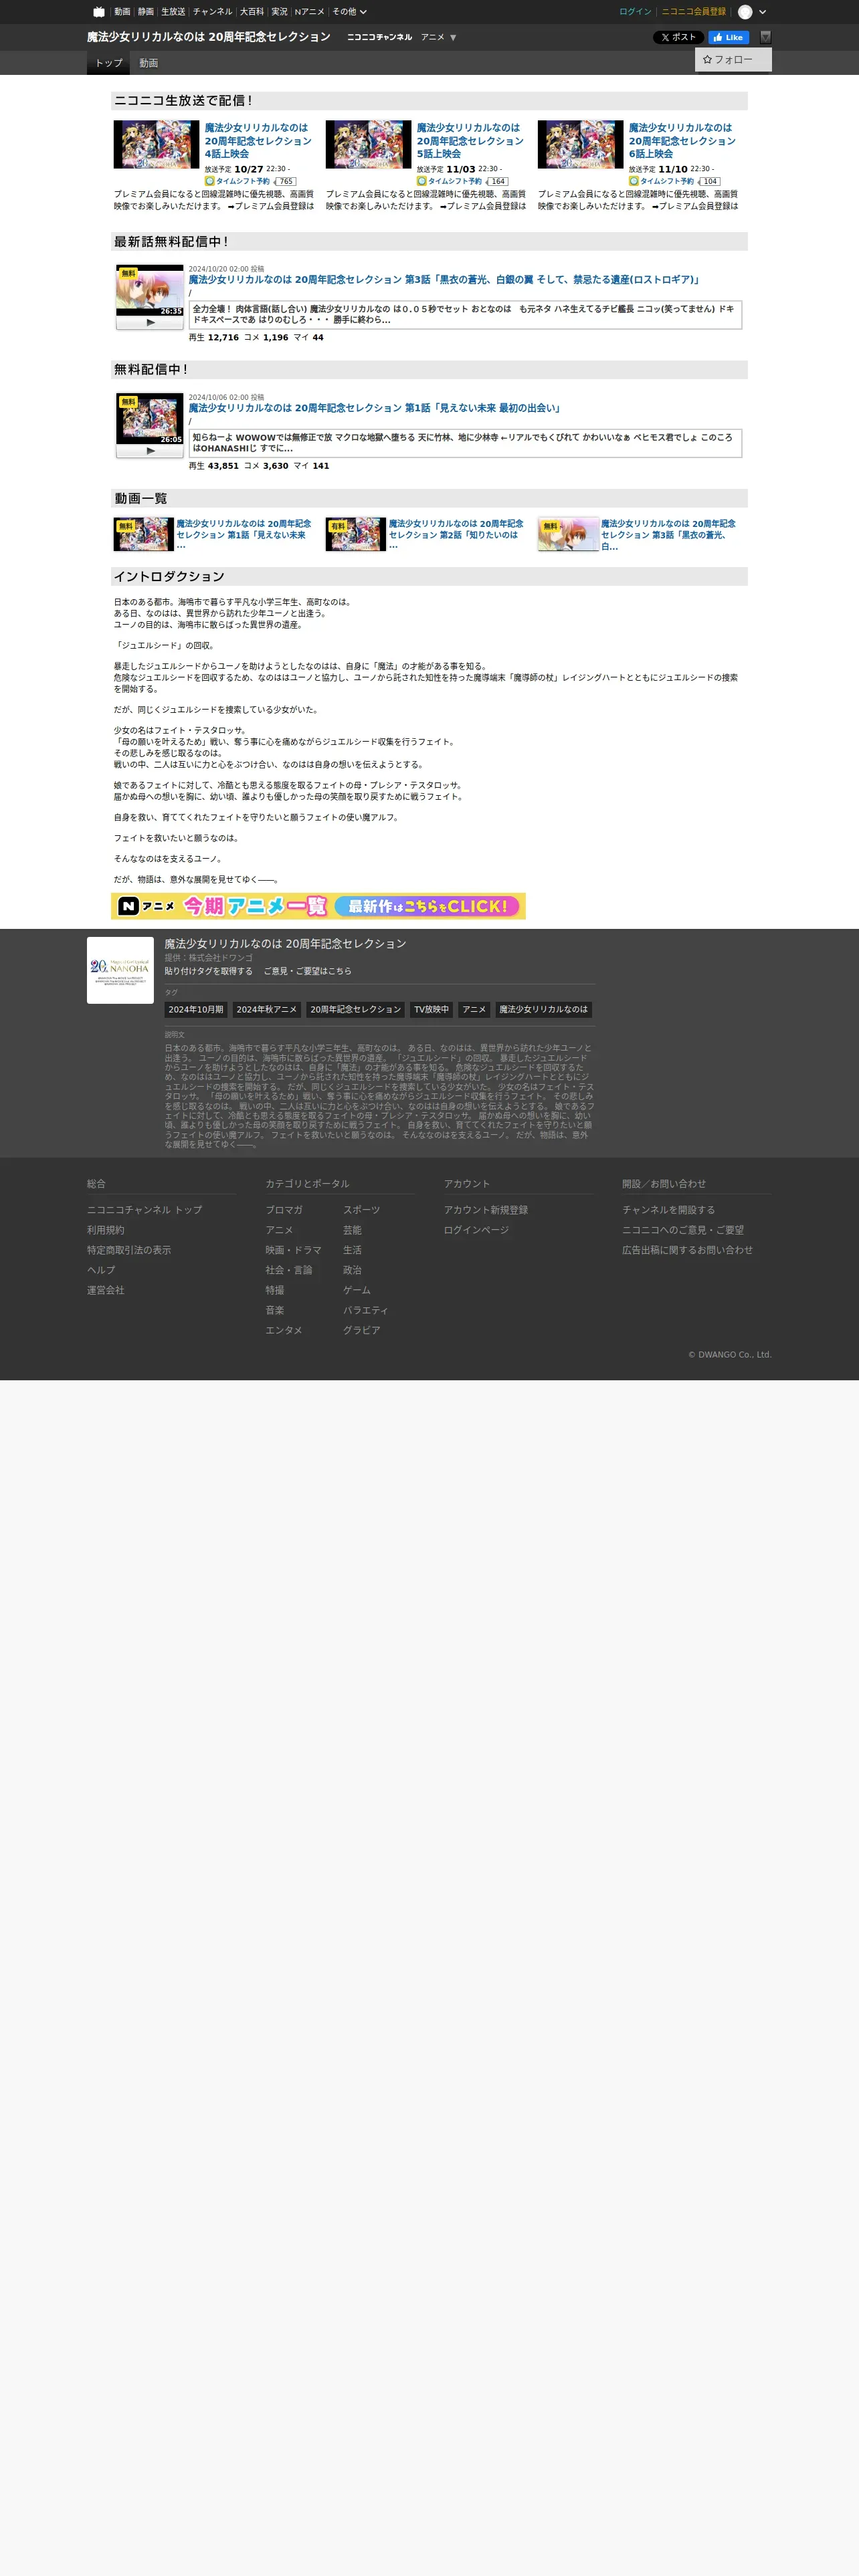The width and height of the screenshot is (859, 2576).
Task: Open スポーツ category footer link
Action: pyautogui.click(x=362, y=1210)
